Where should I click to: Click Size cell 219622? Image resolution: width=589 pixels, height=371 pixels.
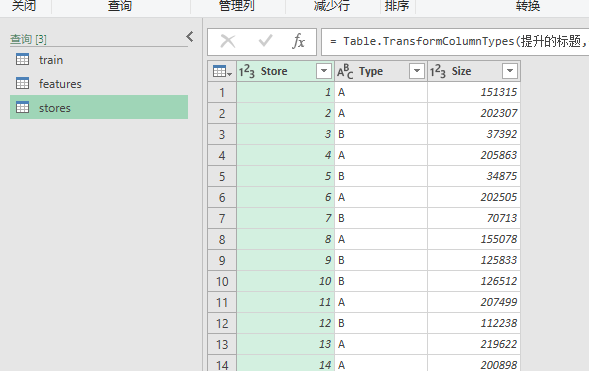coord(474,345)
